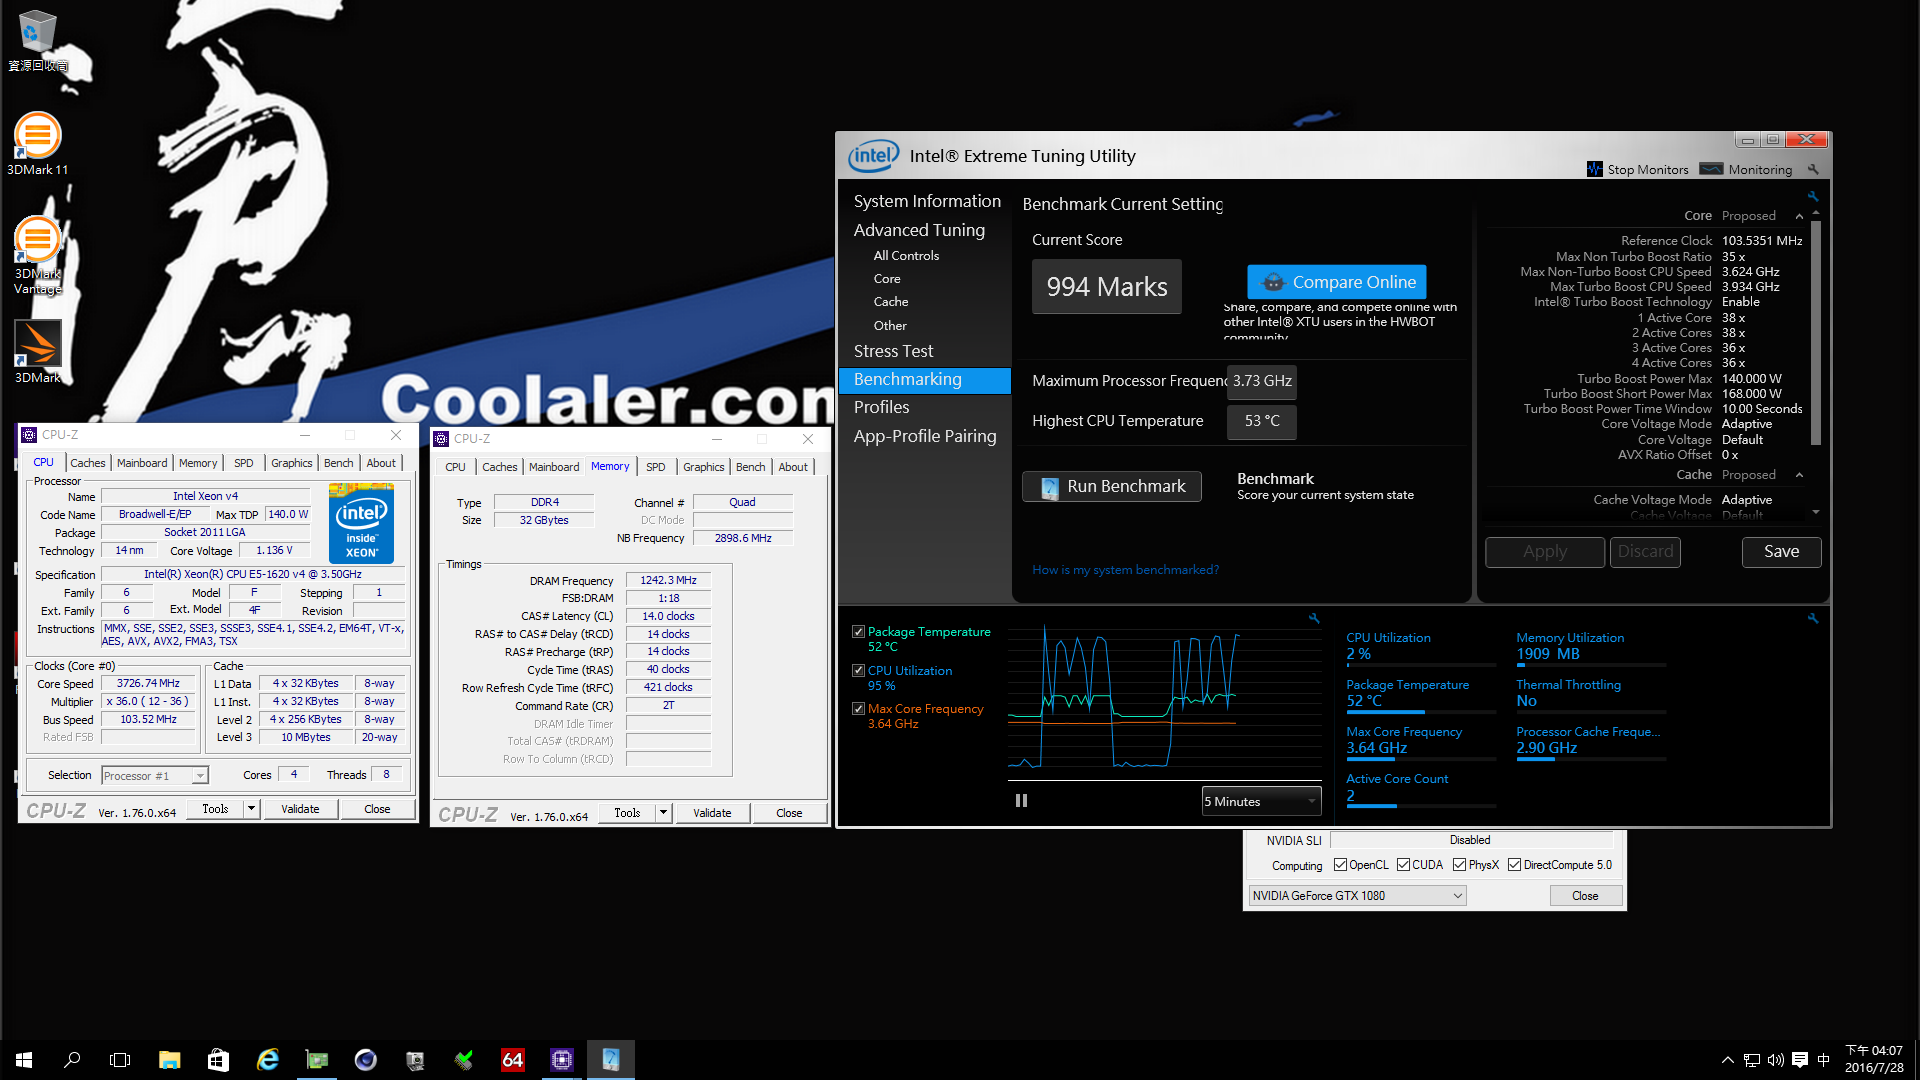Open the 5 Minutes time range dropdown
This screenshot has height=1080, width=1920.
click(x=1261, y=801)
